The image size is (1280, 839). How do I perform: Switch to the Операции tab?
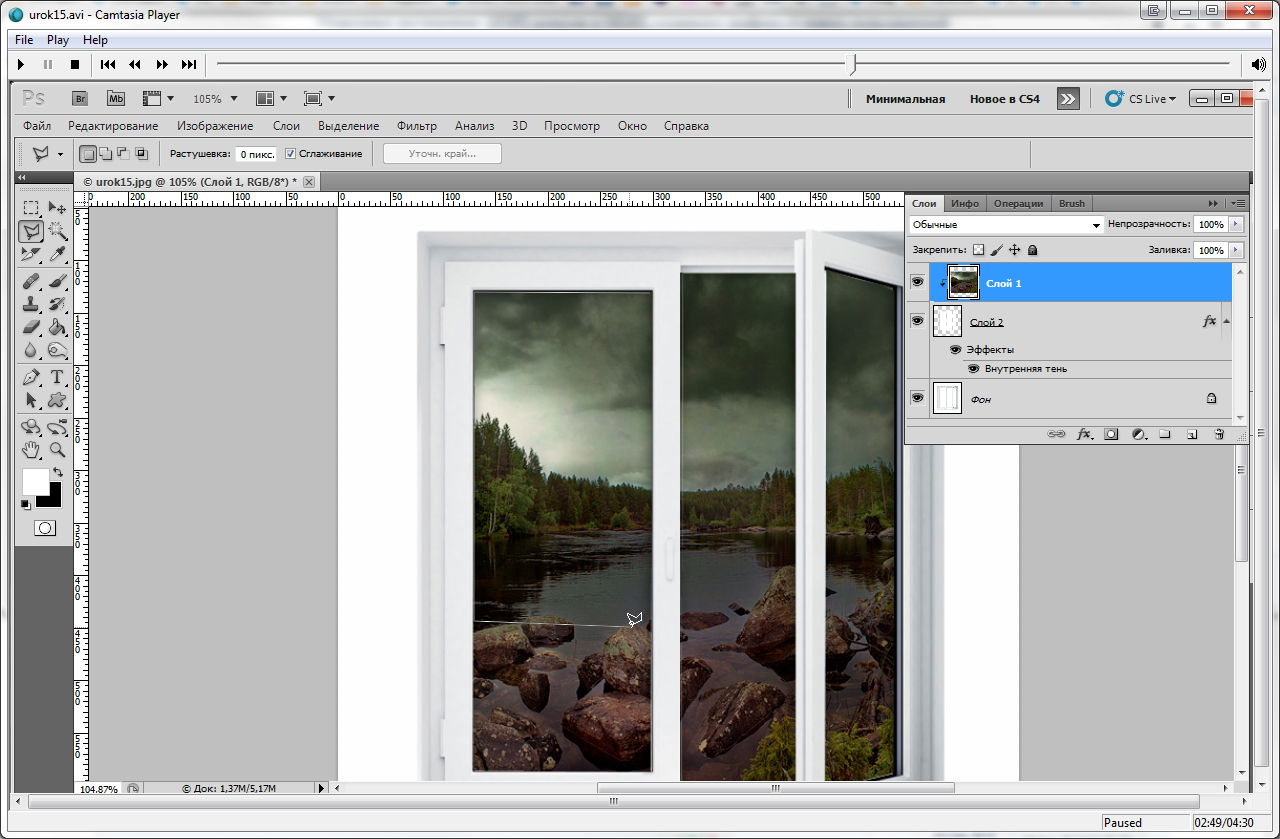(x=1018, y=203)
